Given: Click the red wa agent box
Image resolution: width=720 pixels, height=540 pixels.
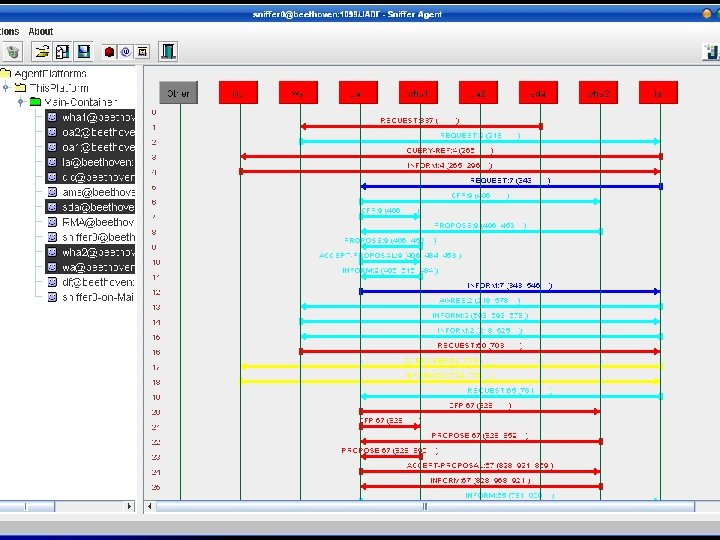Looking at the screenshot, I should [x=298, y=93].
